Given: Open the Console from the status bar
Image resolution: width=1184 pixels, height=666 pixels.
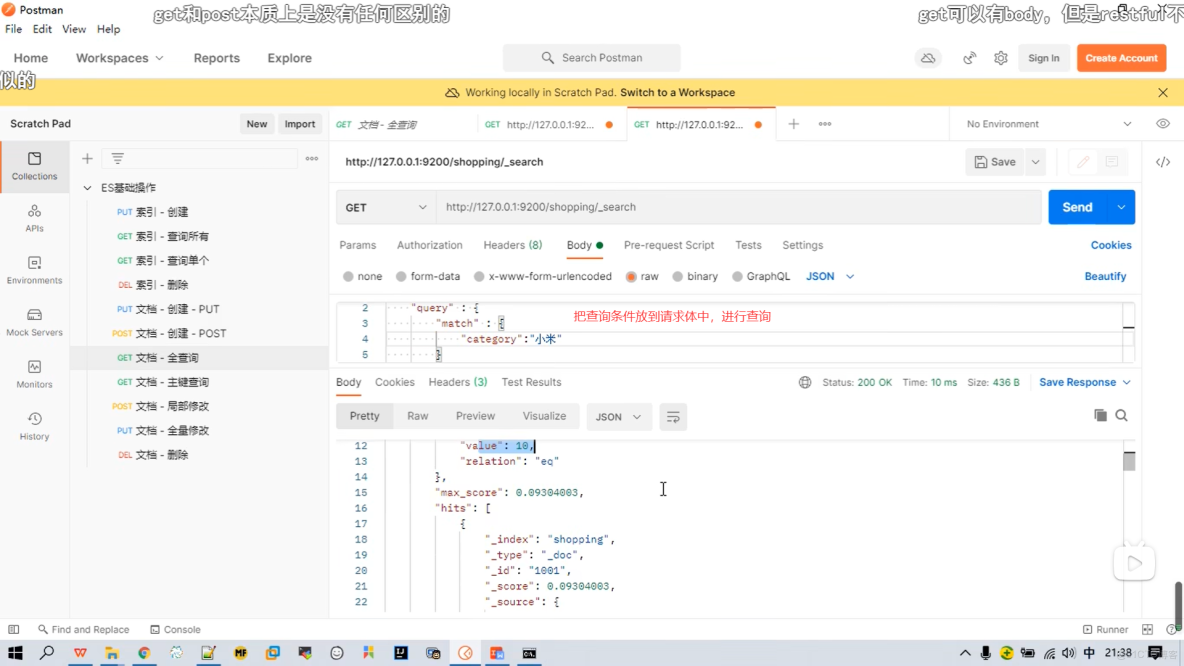Looking at the screenshot, I should click(176, 629).
